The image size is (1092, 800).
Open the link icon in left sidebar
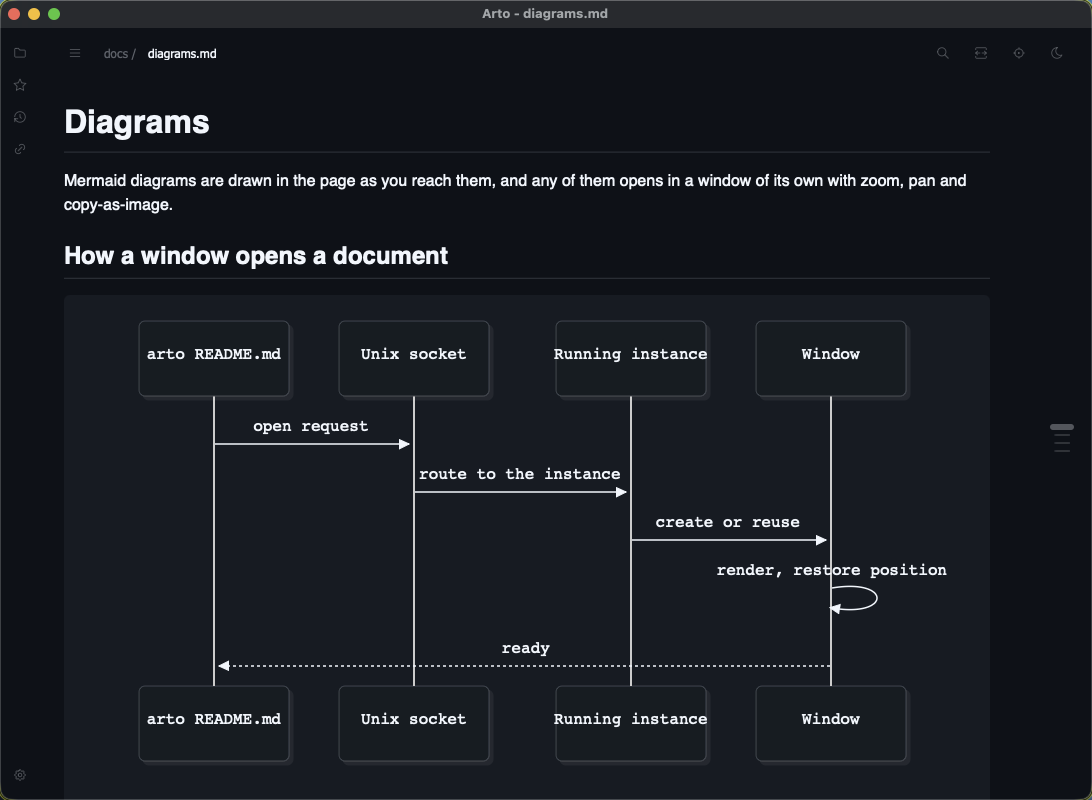[x=20, y=149]
